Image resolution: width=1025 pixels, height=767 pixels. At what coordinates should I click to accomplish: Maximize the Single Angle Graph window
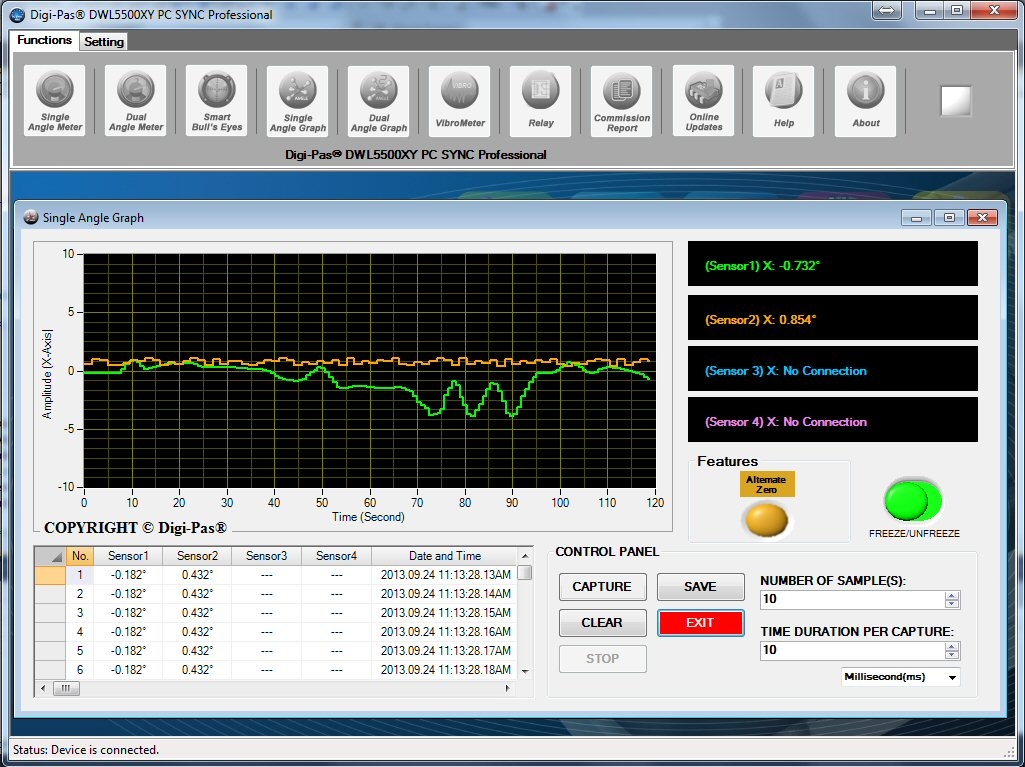[x=949, y=218]
